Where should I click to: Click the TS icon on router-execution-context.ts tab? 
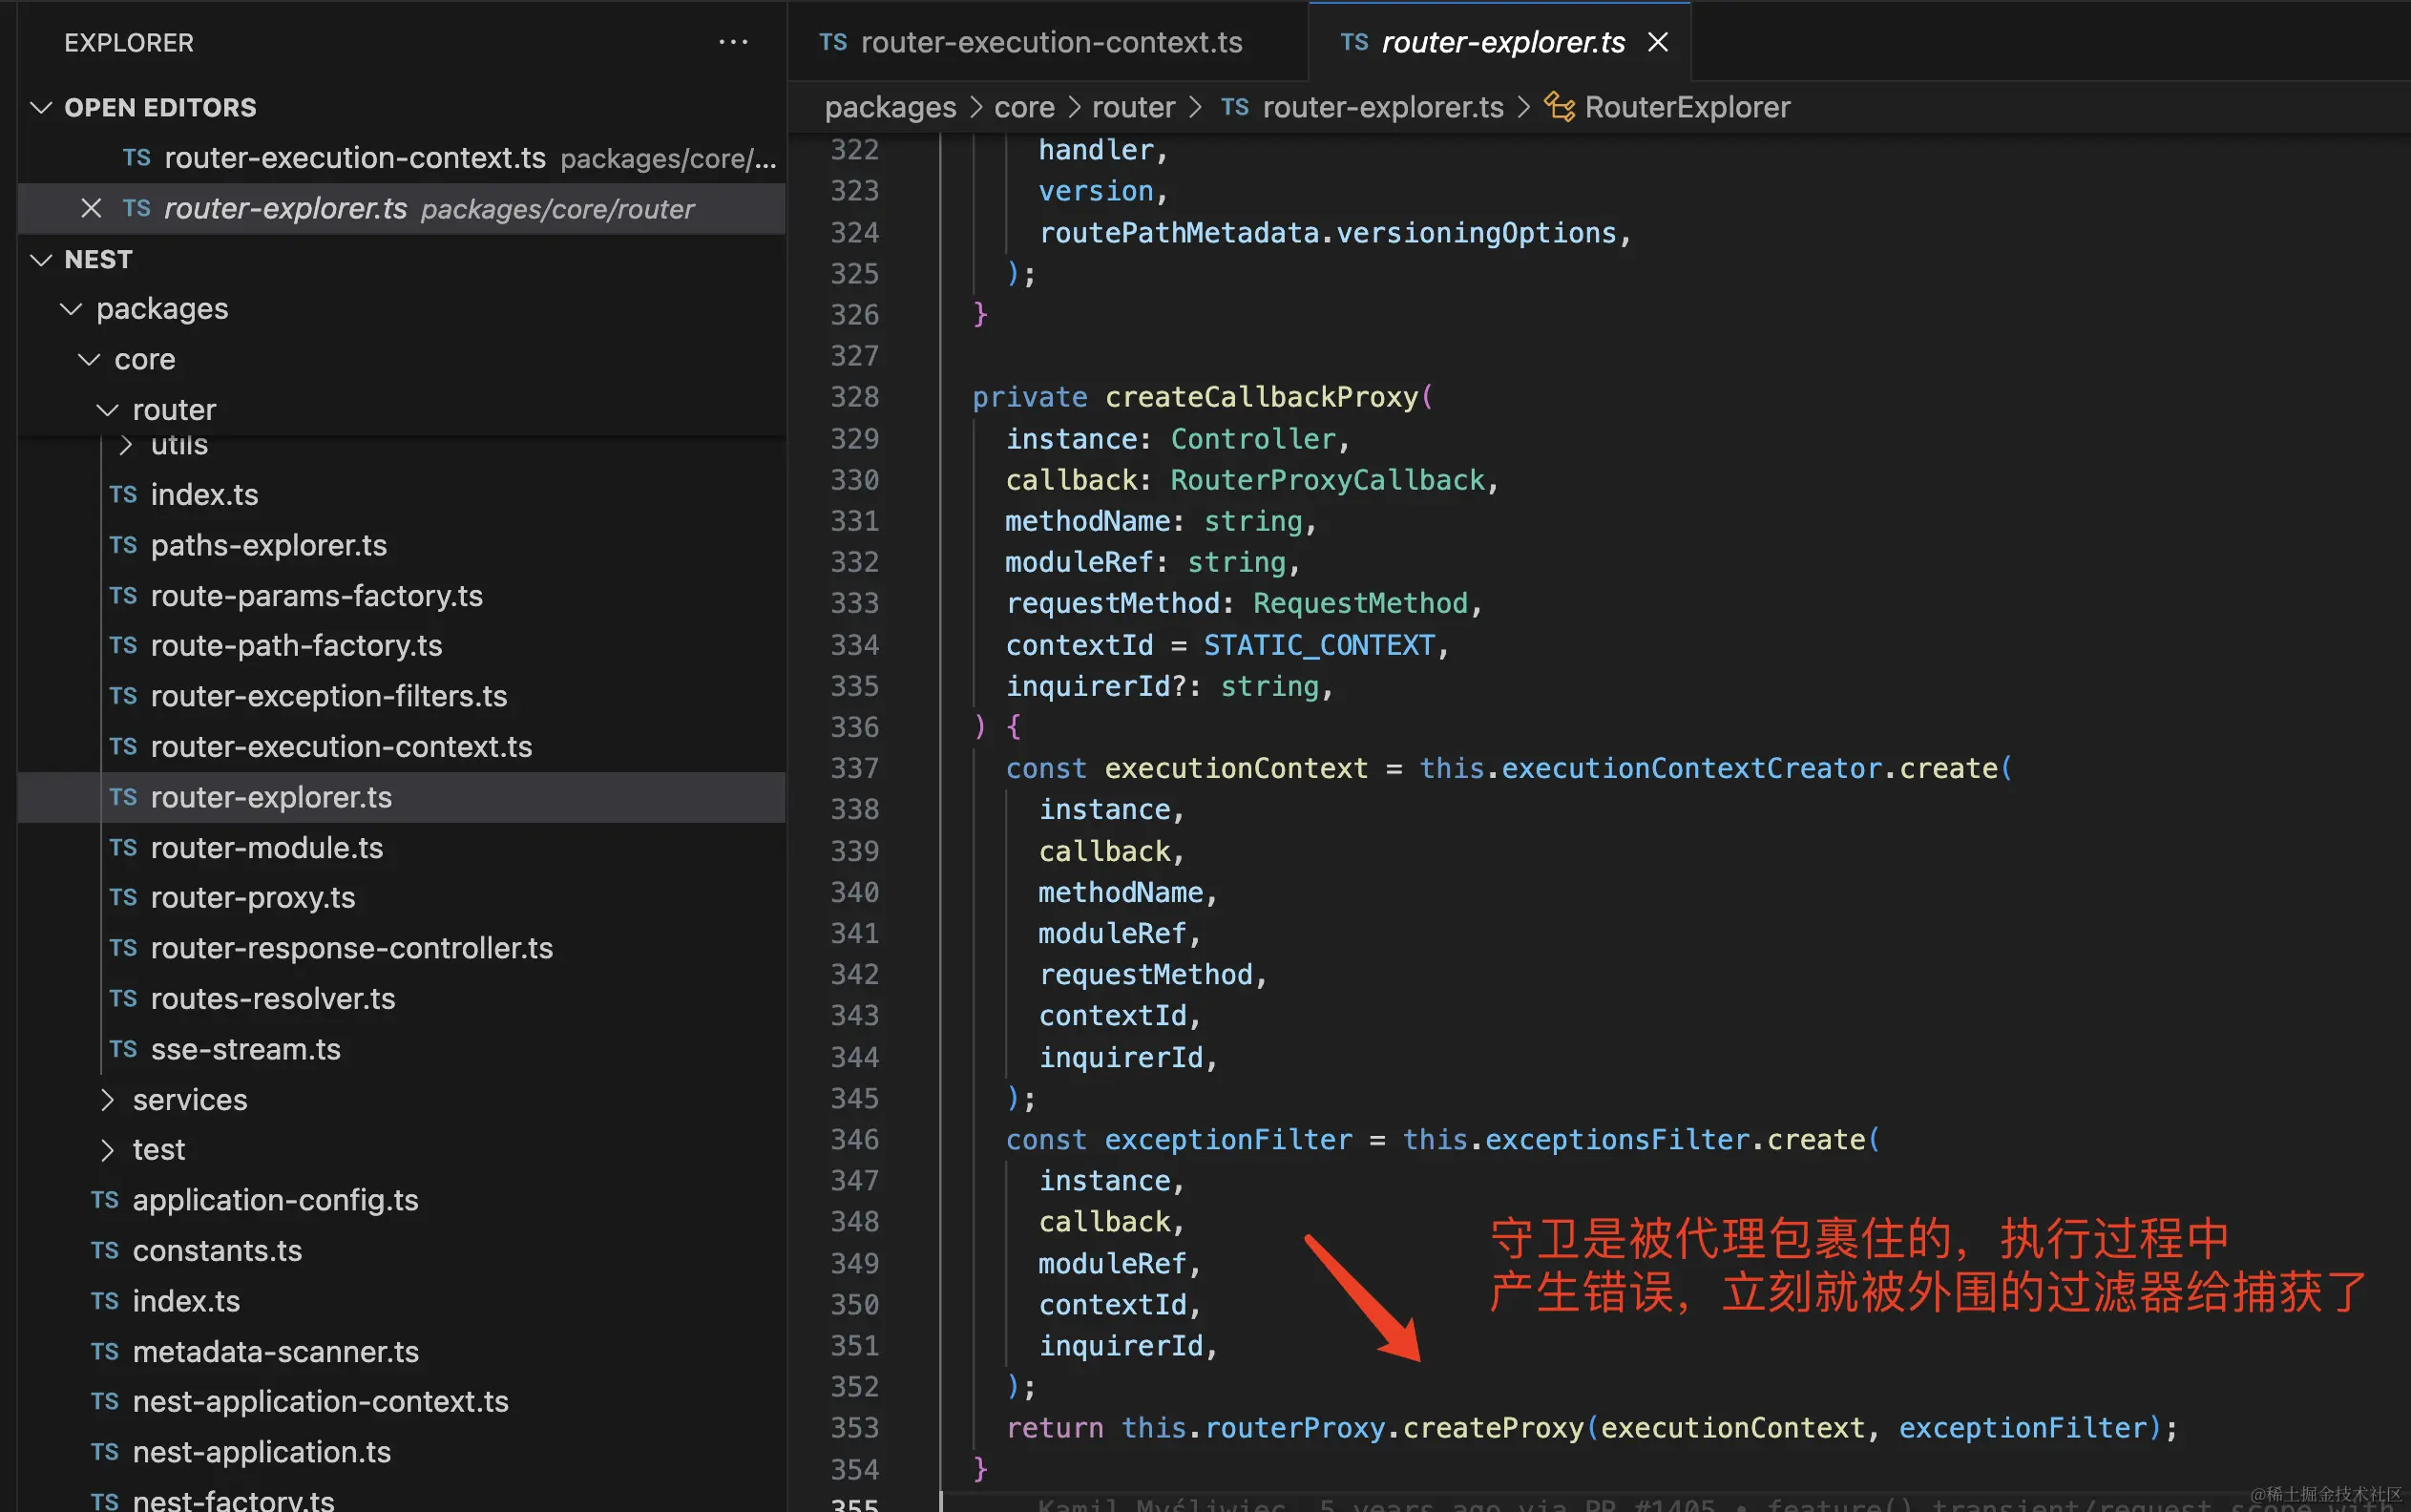[833, 42]
